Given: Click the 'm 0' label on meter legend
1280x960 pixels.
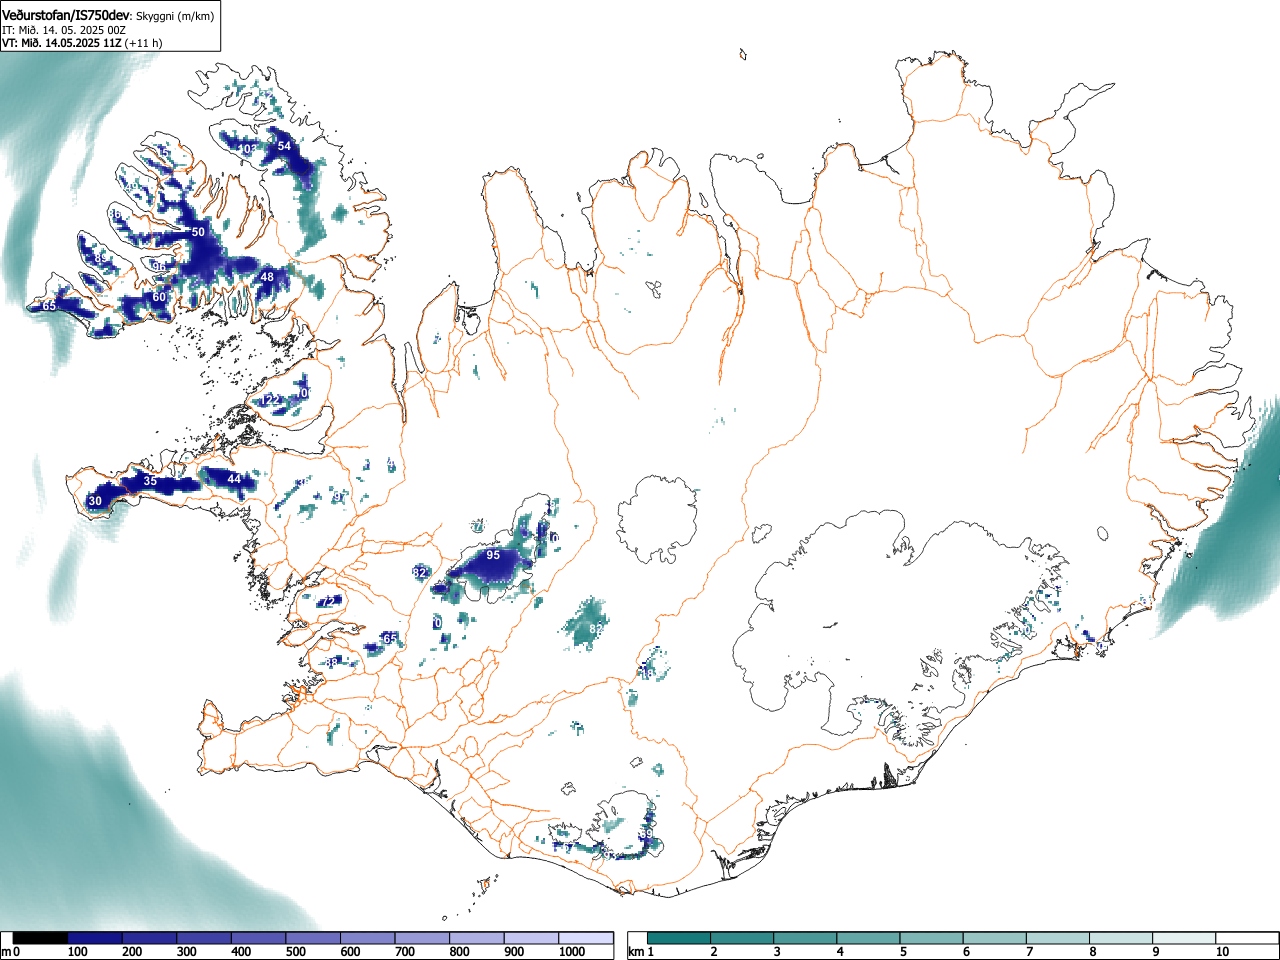Looking at the screenshot, I should (x=10, y=952).
